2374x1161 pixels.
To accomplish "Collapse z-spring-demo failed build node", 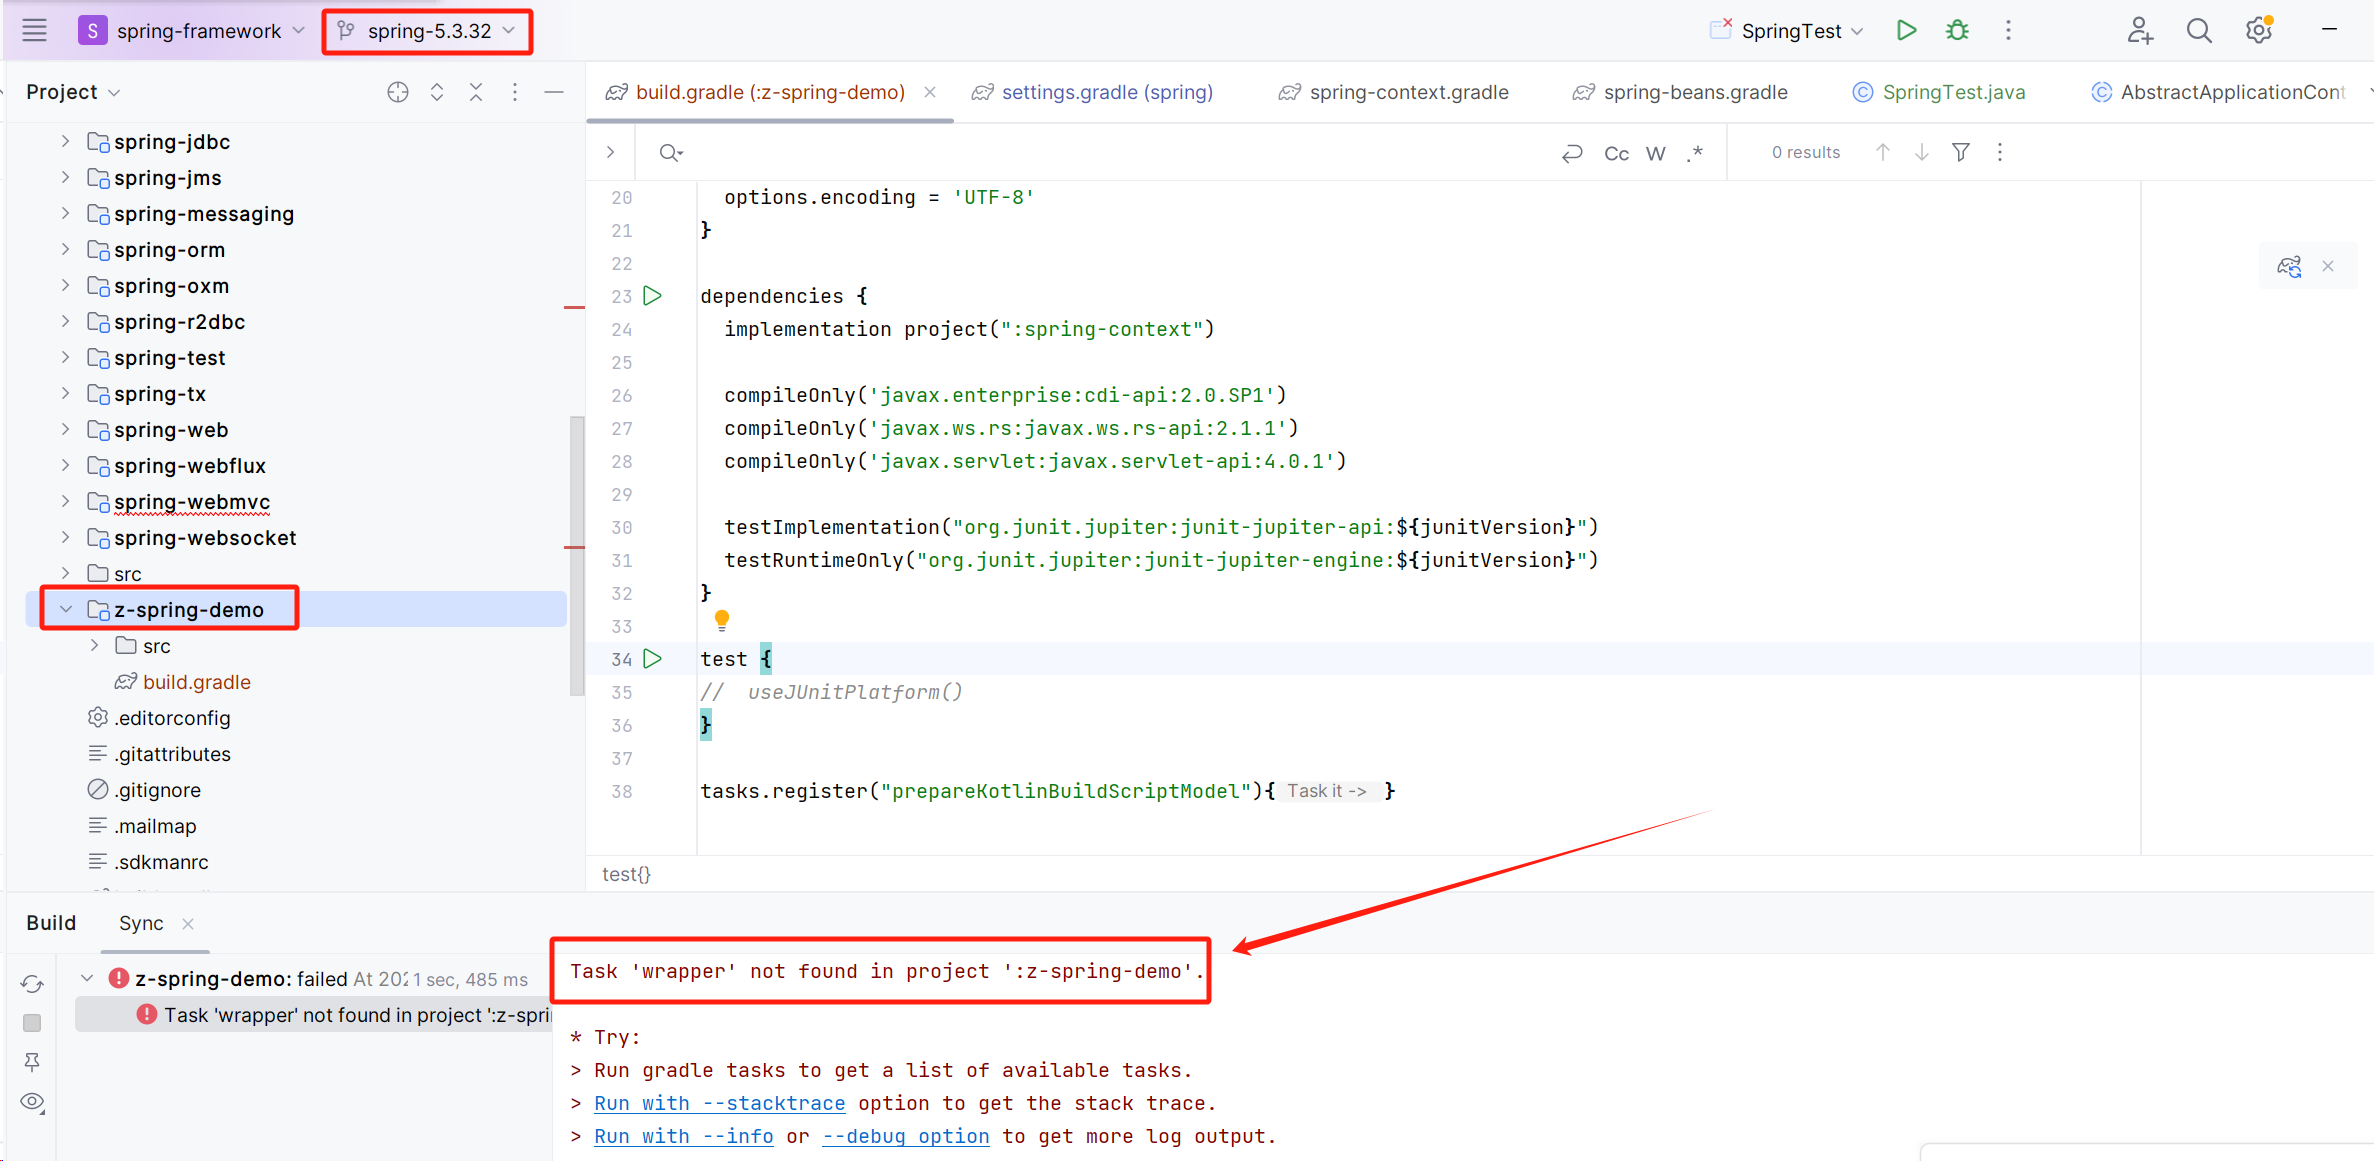I will (87, 979).
